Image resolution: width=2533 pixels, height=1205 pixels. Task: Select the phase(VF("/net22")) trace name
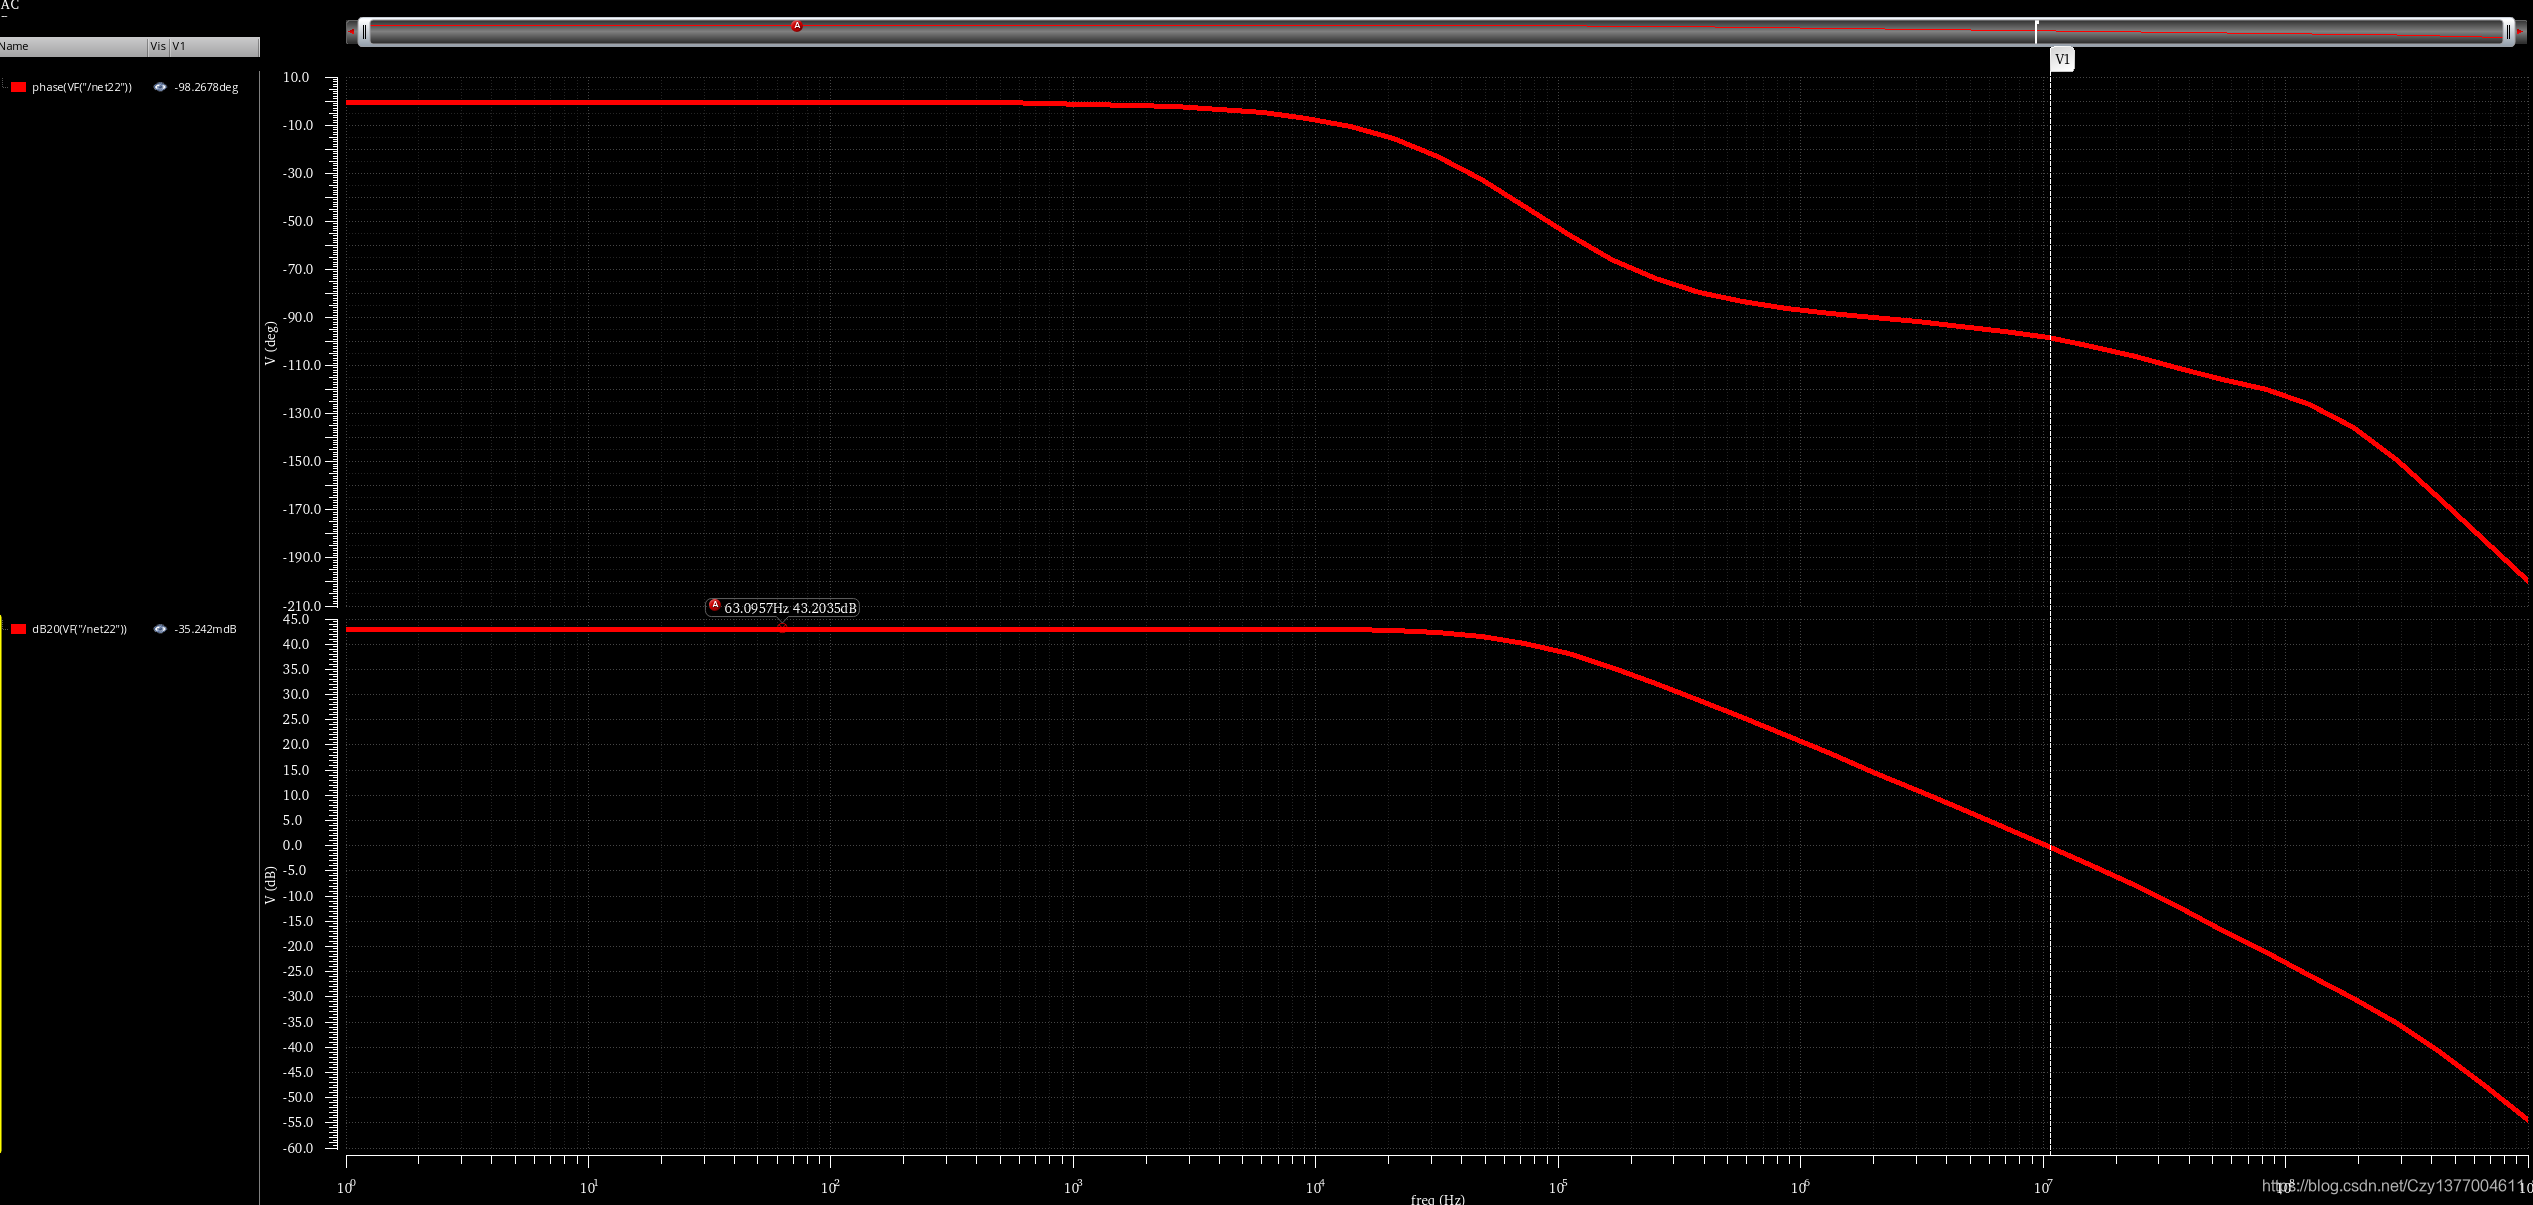coord(82,87)
